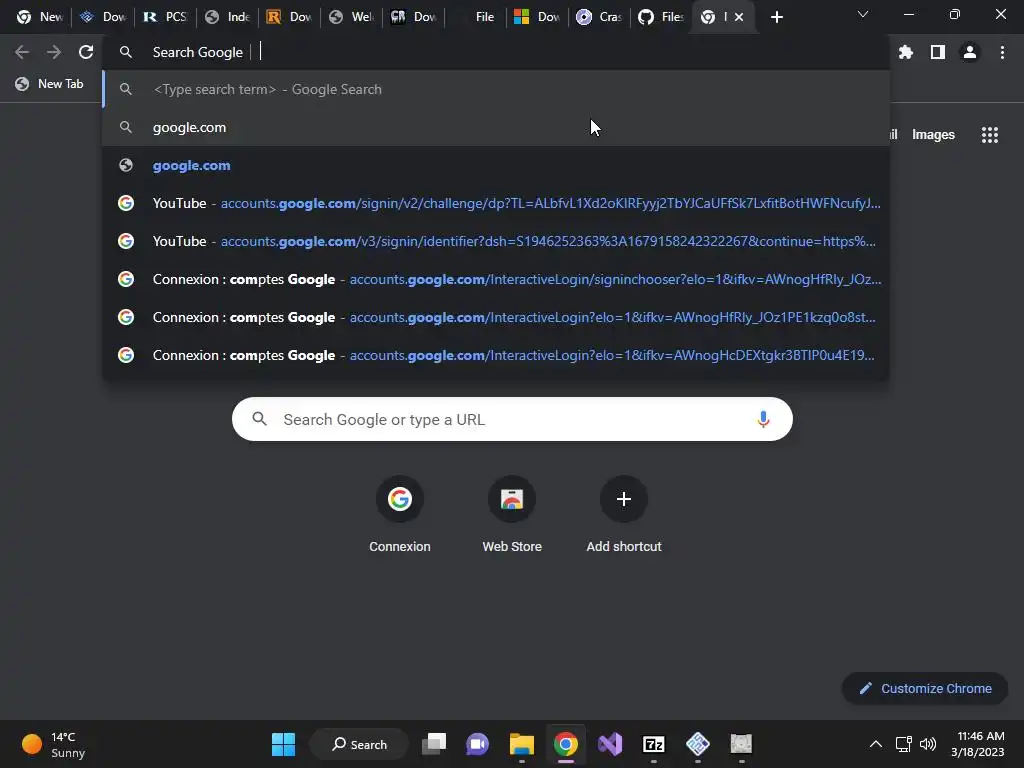Expand the tab search dropdown arrow

pyautogui.click(x=863, y=14)
